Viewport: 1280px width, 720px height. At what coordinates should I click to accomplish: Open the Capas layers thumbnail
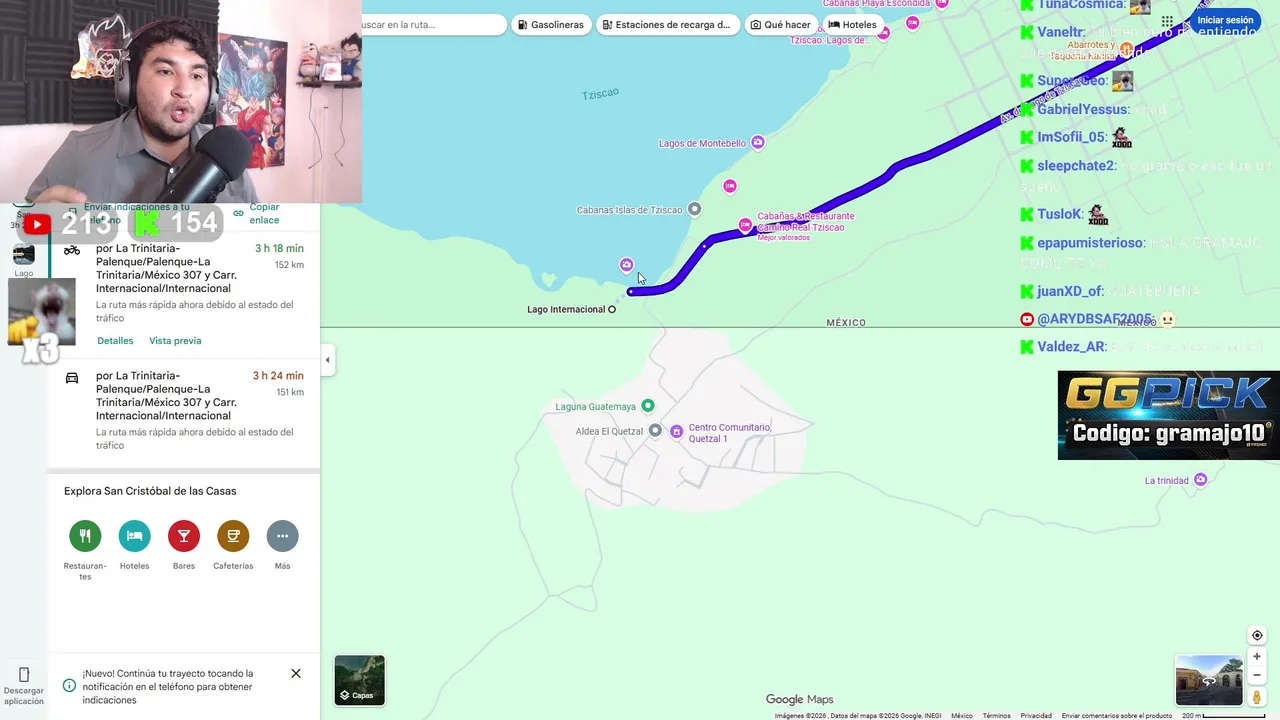359,680
